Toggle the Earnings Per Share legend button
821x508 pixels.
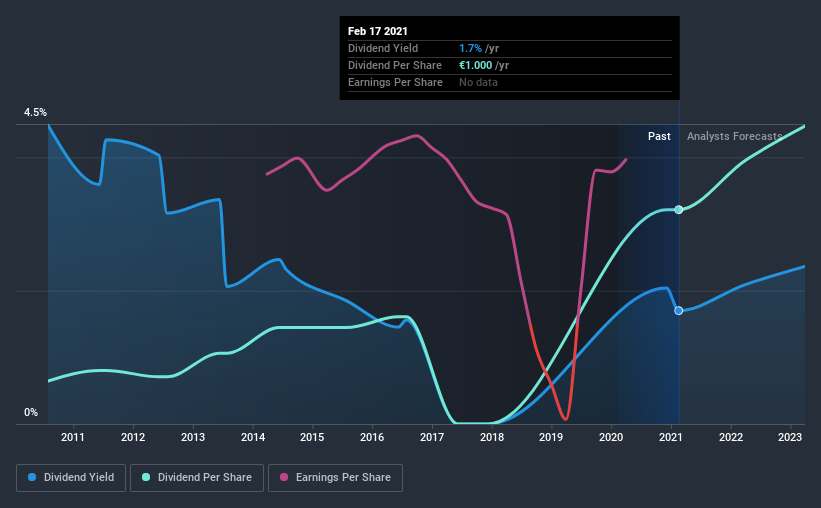(336, 478)
